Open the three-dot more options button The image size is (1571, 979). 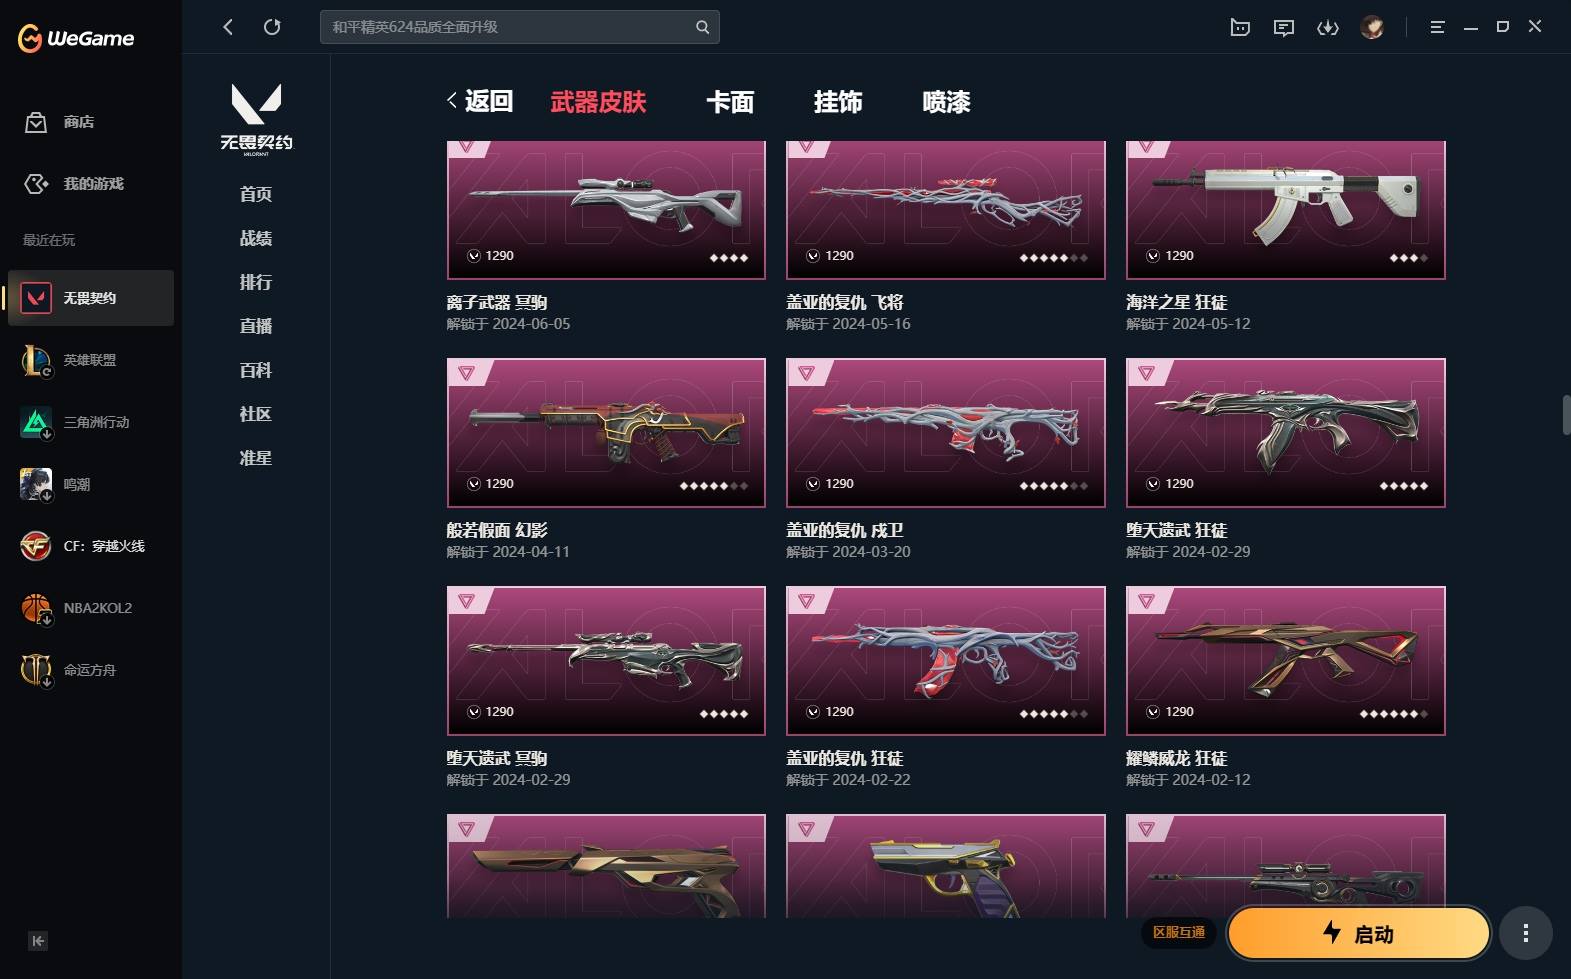[x=1525, y=933]
